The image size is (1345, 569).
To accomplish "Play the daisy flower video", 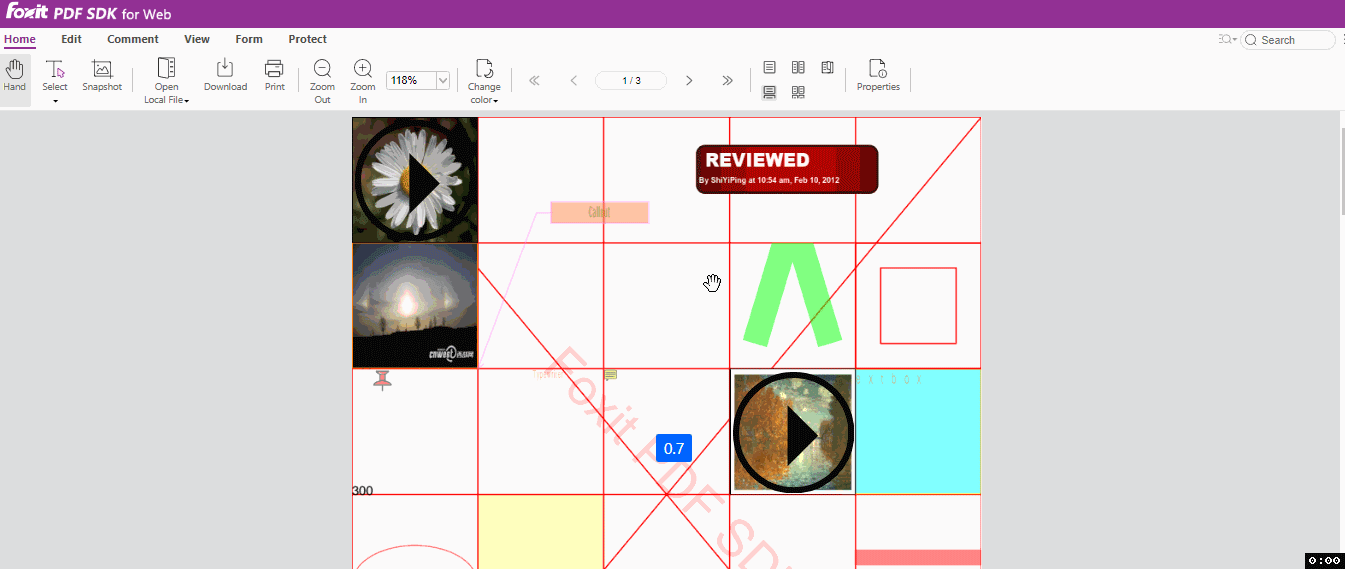I will (415, 181).
